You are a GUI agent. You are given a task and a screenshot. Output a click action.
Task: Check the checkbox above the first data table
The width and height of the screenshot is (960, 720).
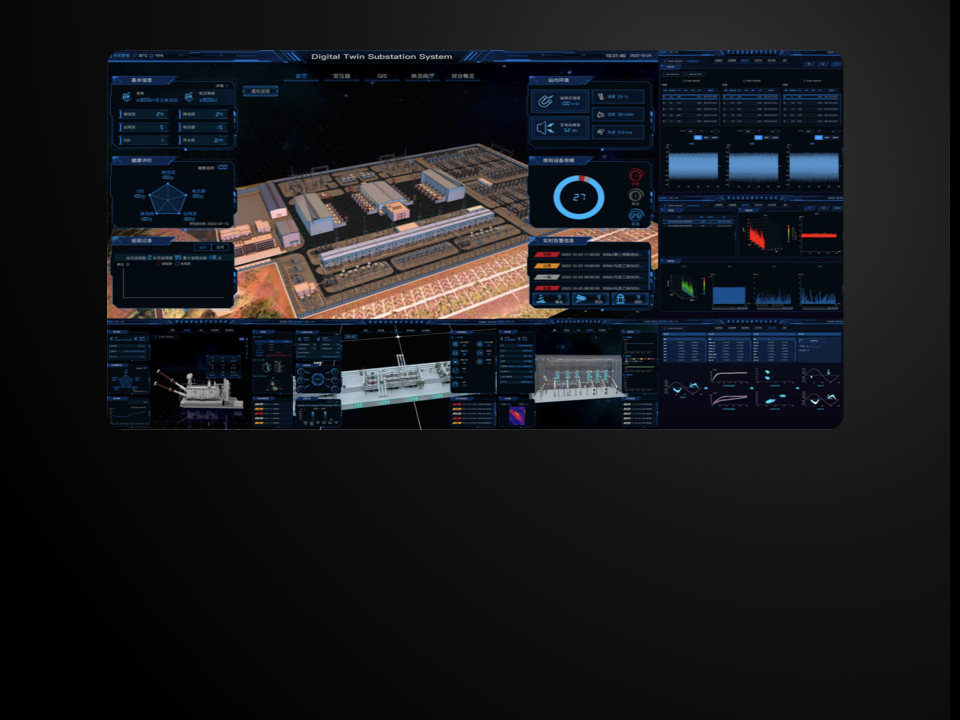684,81
